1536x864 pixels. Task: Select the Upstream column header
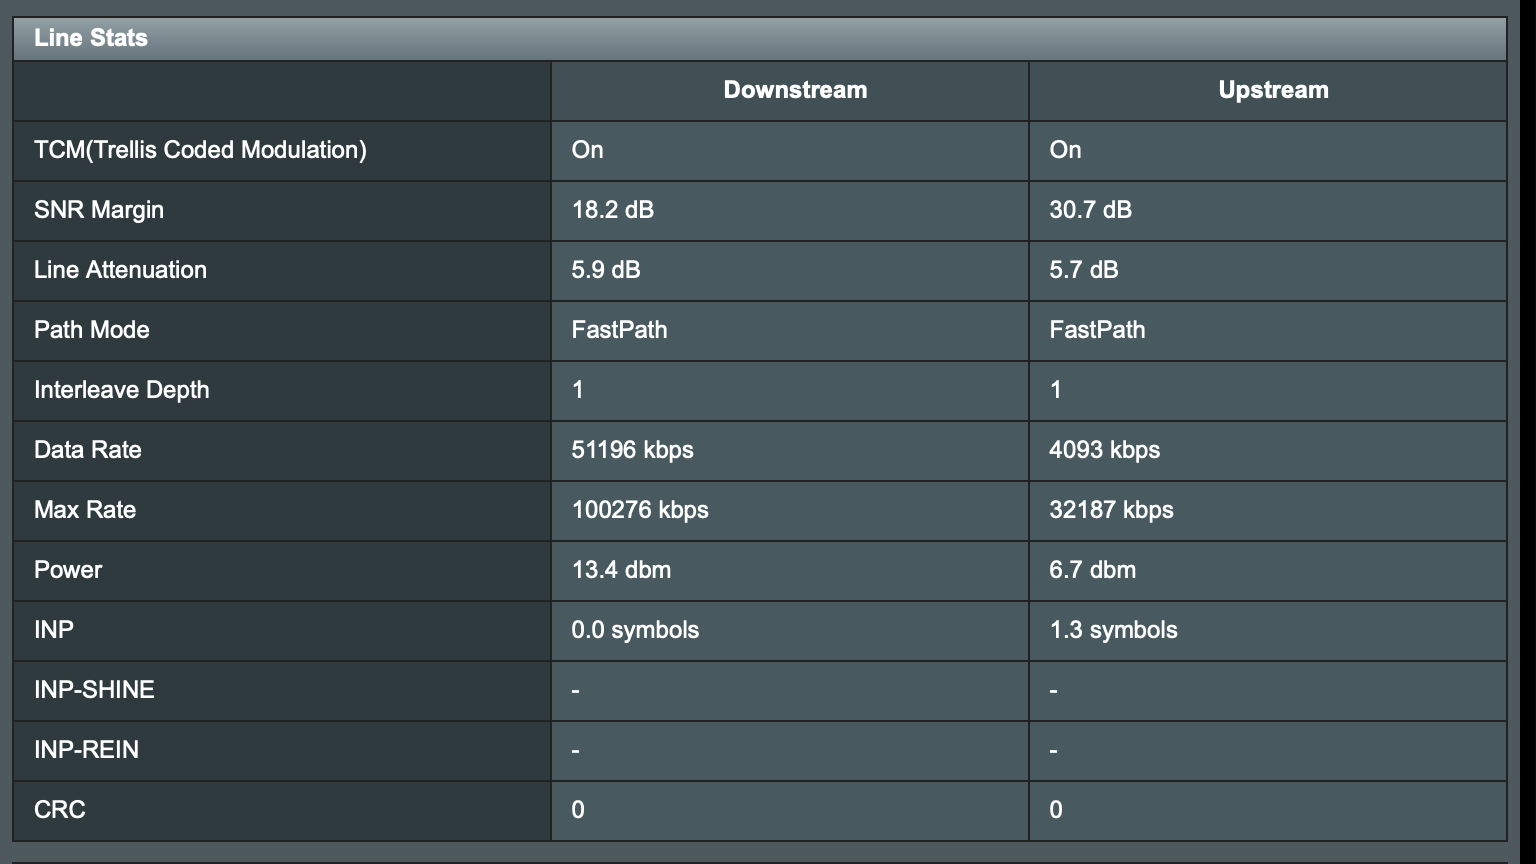click(x=1273, y=90)
